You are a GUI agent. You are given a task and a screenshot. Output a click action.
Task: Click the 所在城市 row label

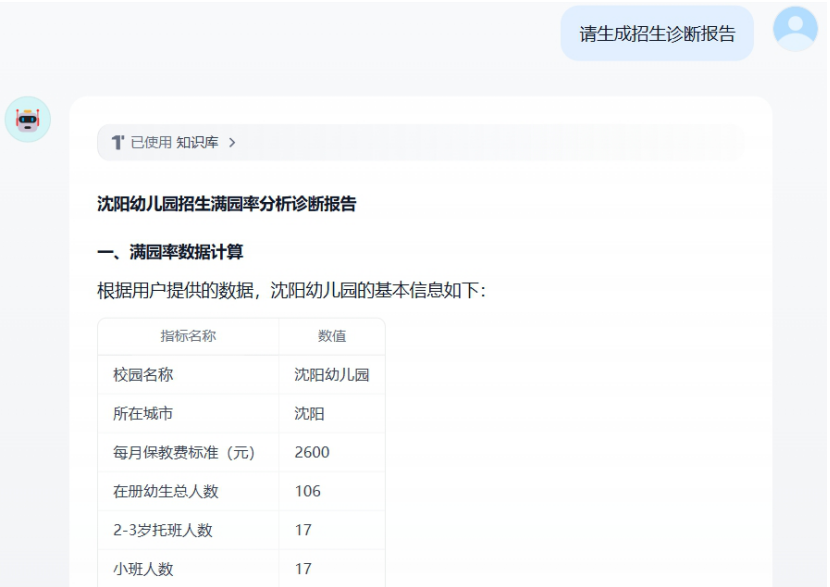tap(143, 414)
